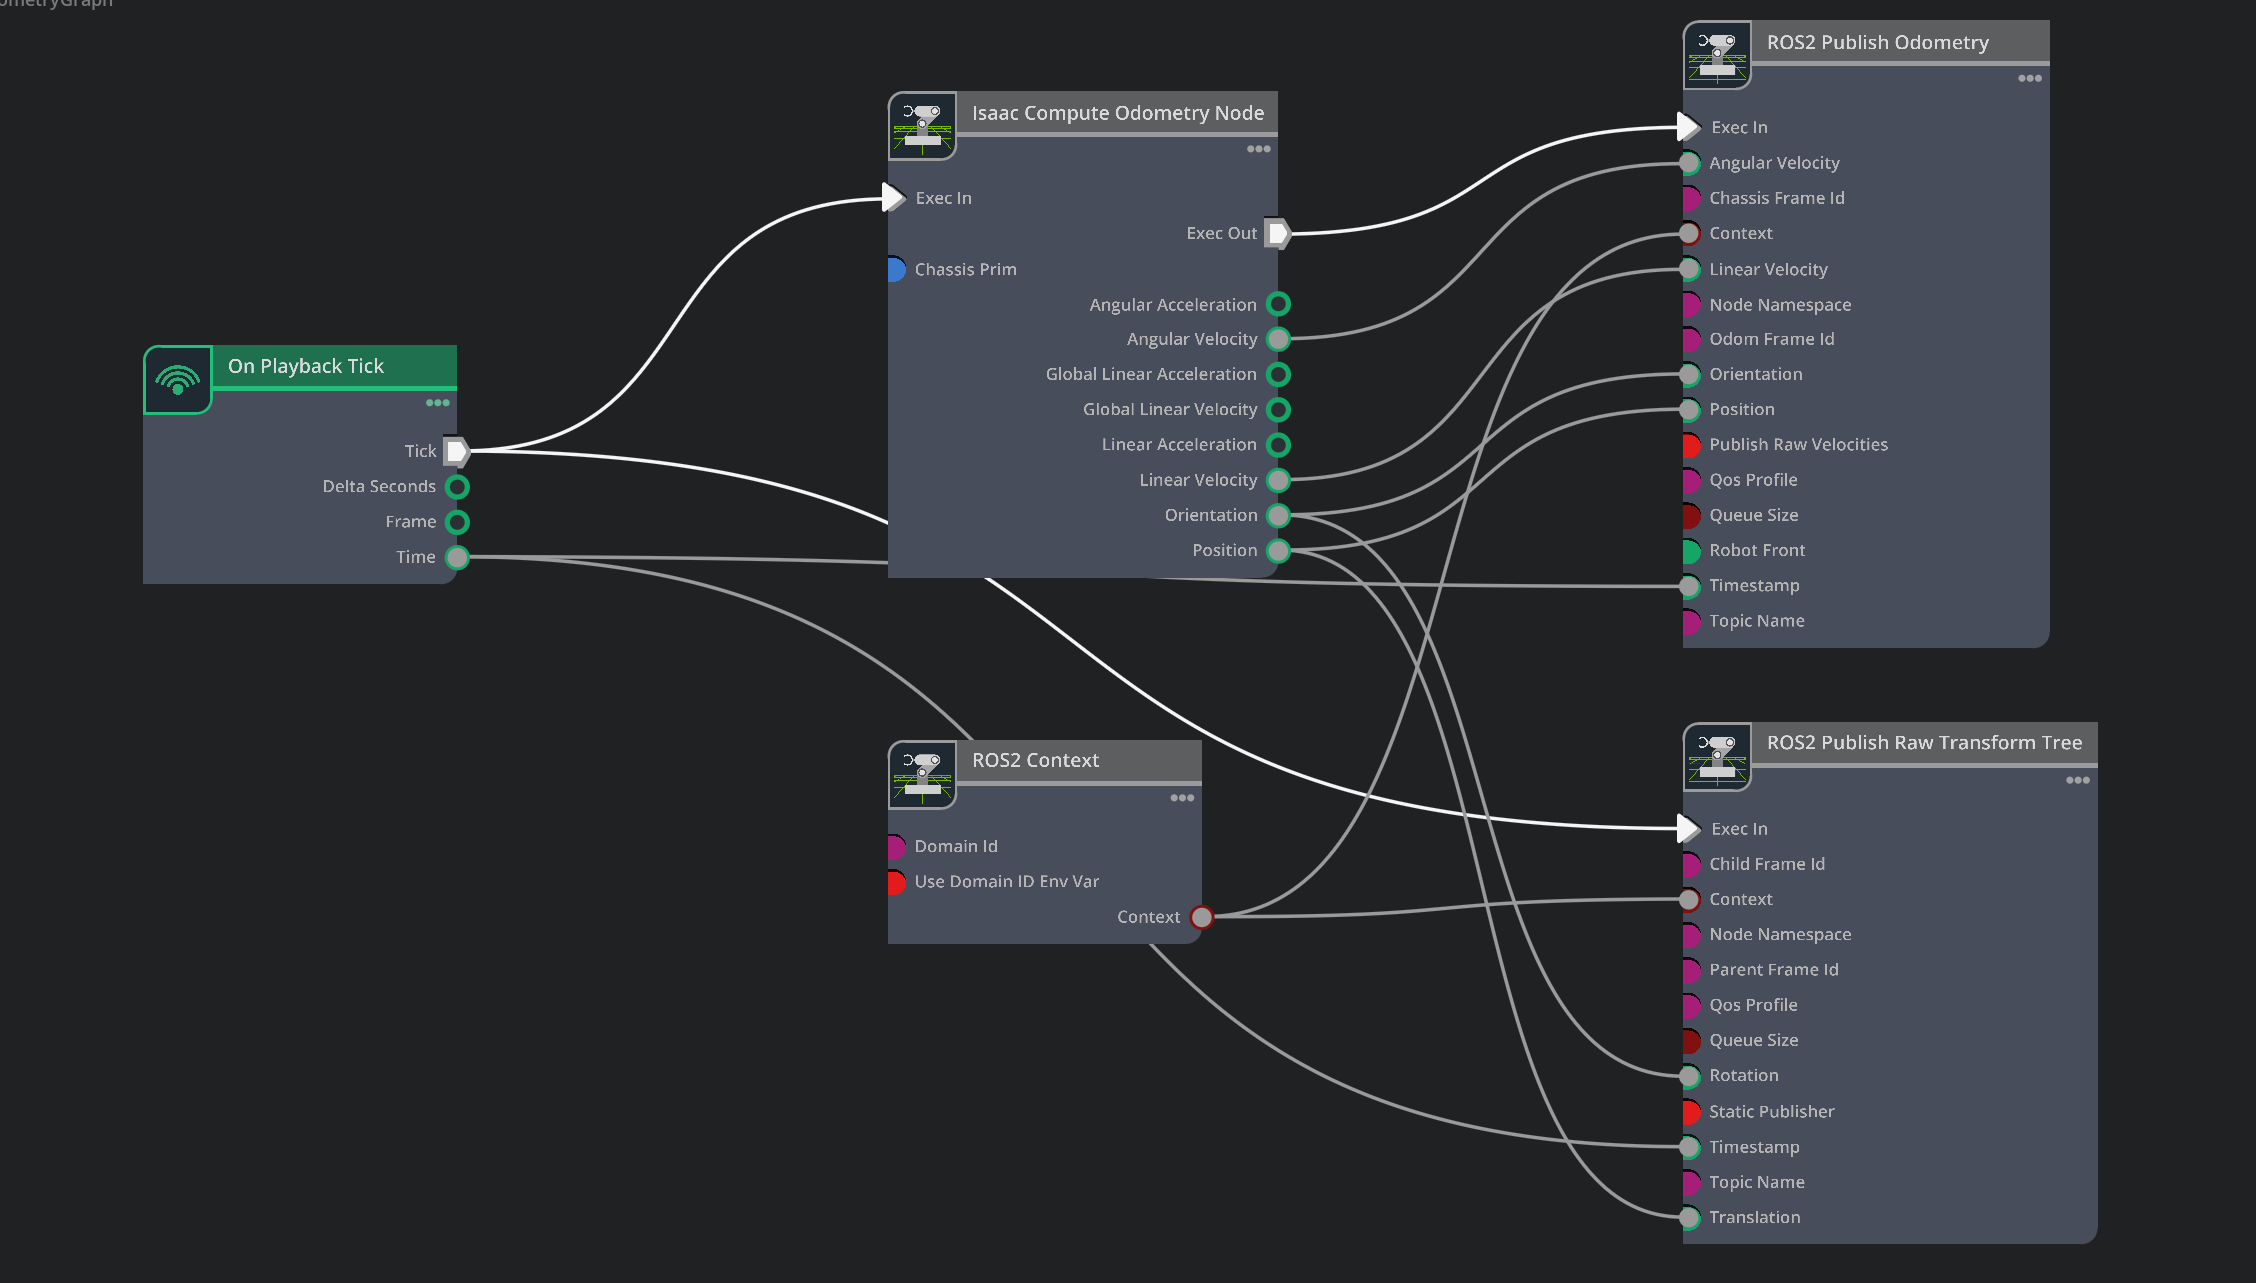2256x1283 pixels.
Task: Click Position input pin on ROS2 Publish Odometry
Action: point(1690,410)
